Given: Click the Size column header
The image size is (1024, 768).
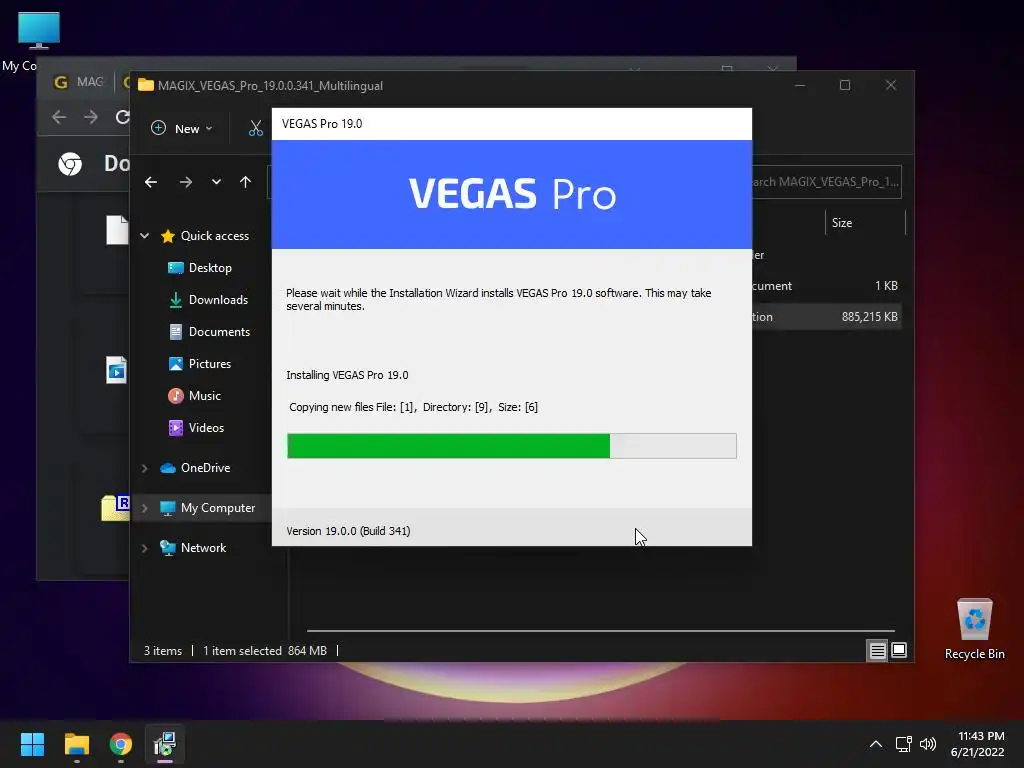Looking at the screenshot, I should tap(865, 223).
